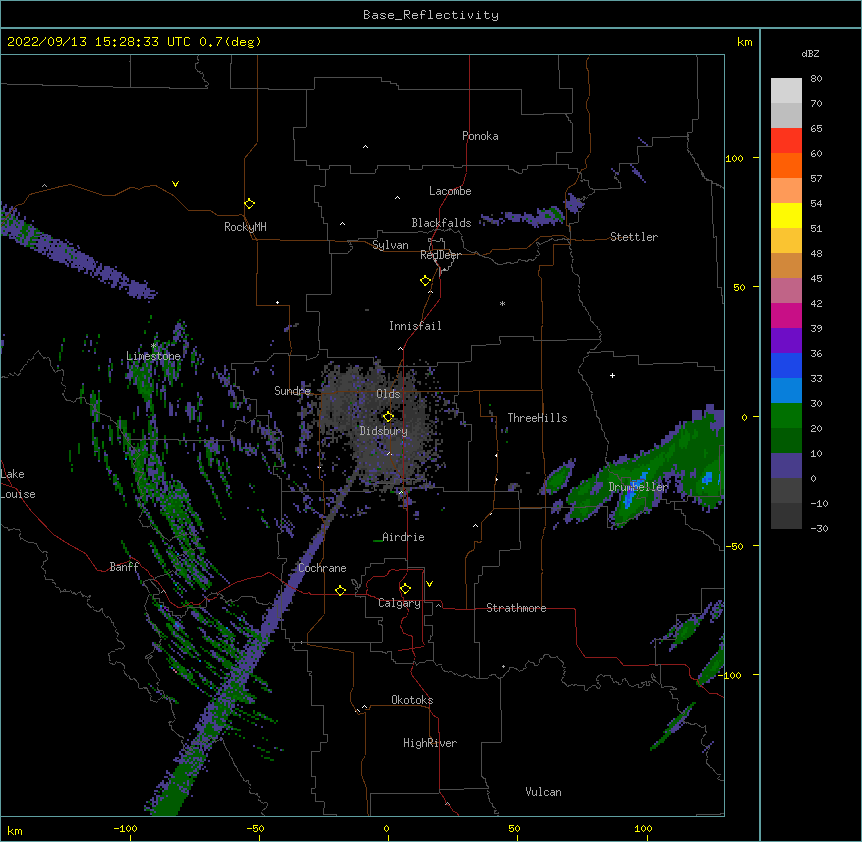Click the white asterisk east of Innisfail

tap(502, 303)
